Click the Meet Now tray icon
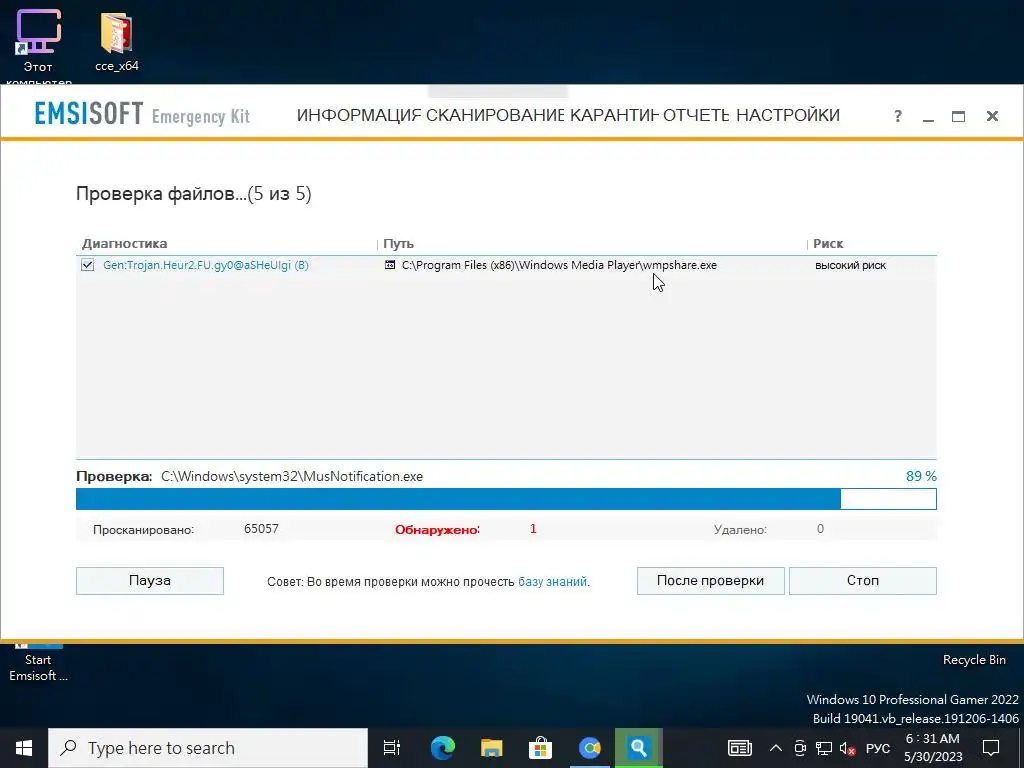This screenshot has height=768, width=1024. coord(800,748)
